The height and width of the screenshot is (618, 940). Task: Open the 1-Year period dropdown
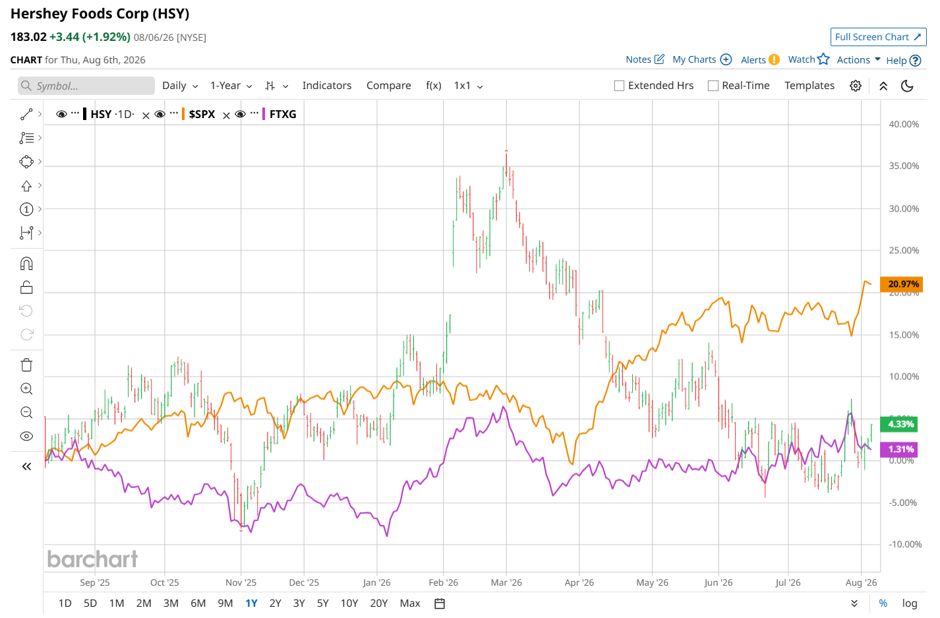pyautogui.click(x=231, y=86)
